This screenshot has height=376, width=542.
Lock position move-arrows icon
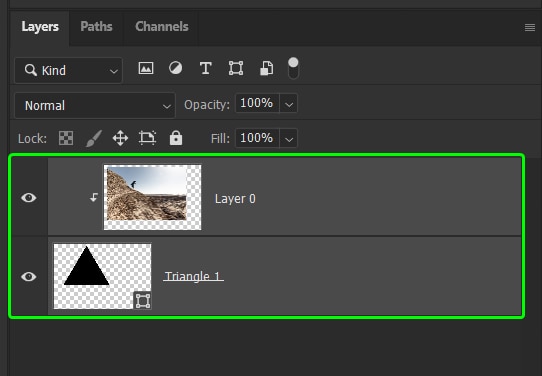[120, 138]
